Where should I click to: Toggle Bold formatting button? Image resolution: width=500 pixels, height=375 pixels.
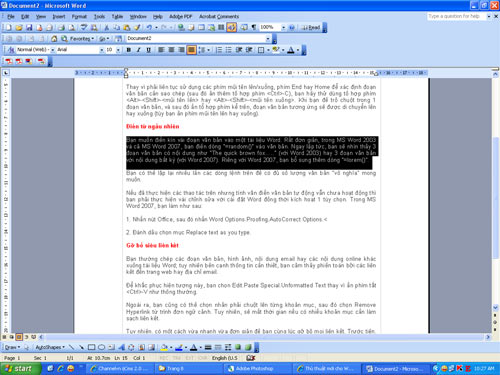point(129,50)
